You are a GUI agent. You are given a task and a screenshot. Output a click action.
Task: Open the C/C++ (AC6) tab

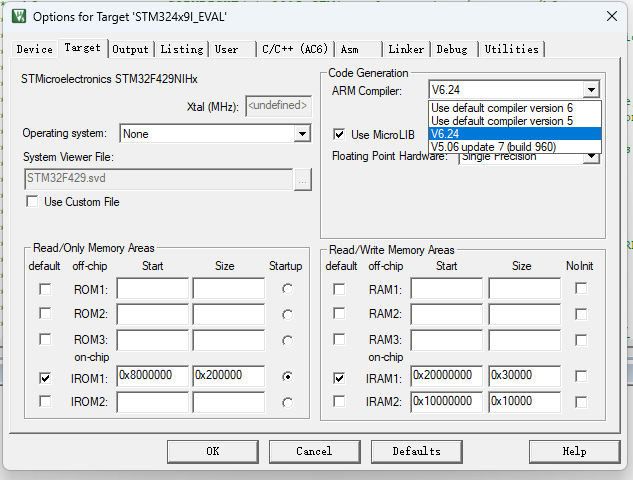click(295, 49)
